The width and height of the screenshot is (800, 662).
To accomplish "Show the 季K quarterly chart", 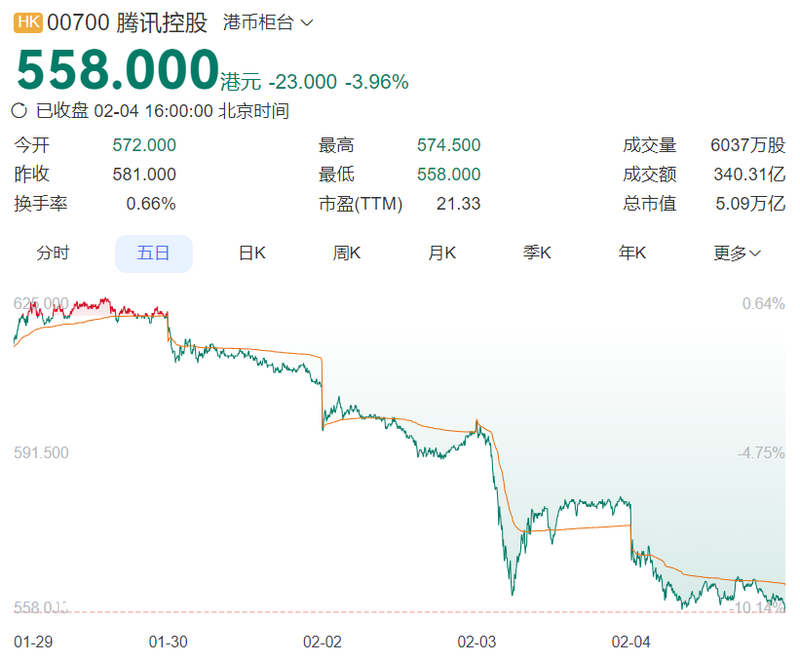I will [537, 253].
